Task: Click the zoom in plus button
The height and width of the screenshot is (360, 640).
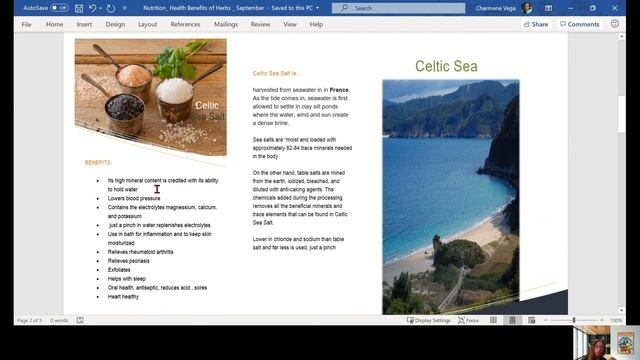Action: 602,320
